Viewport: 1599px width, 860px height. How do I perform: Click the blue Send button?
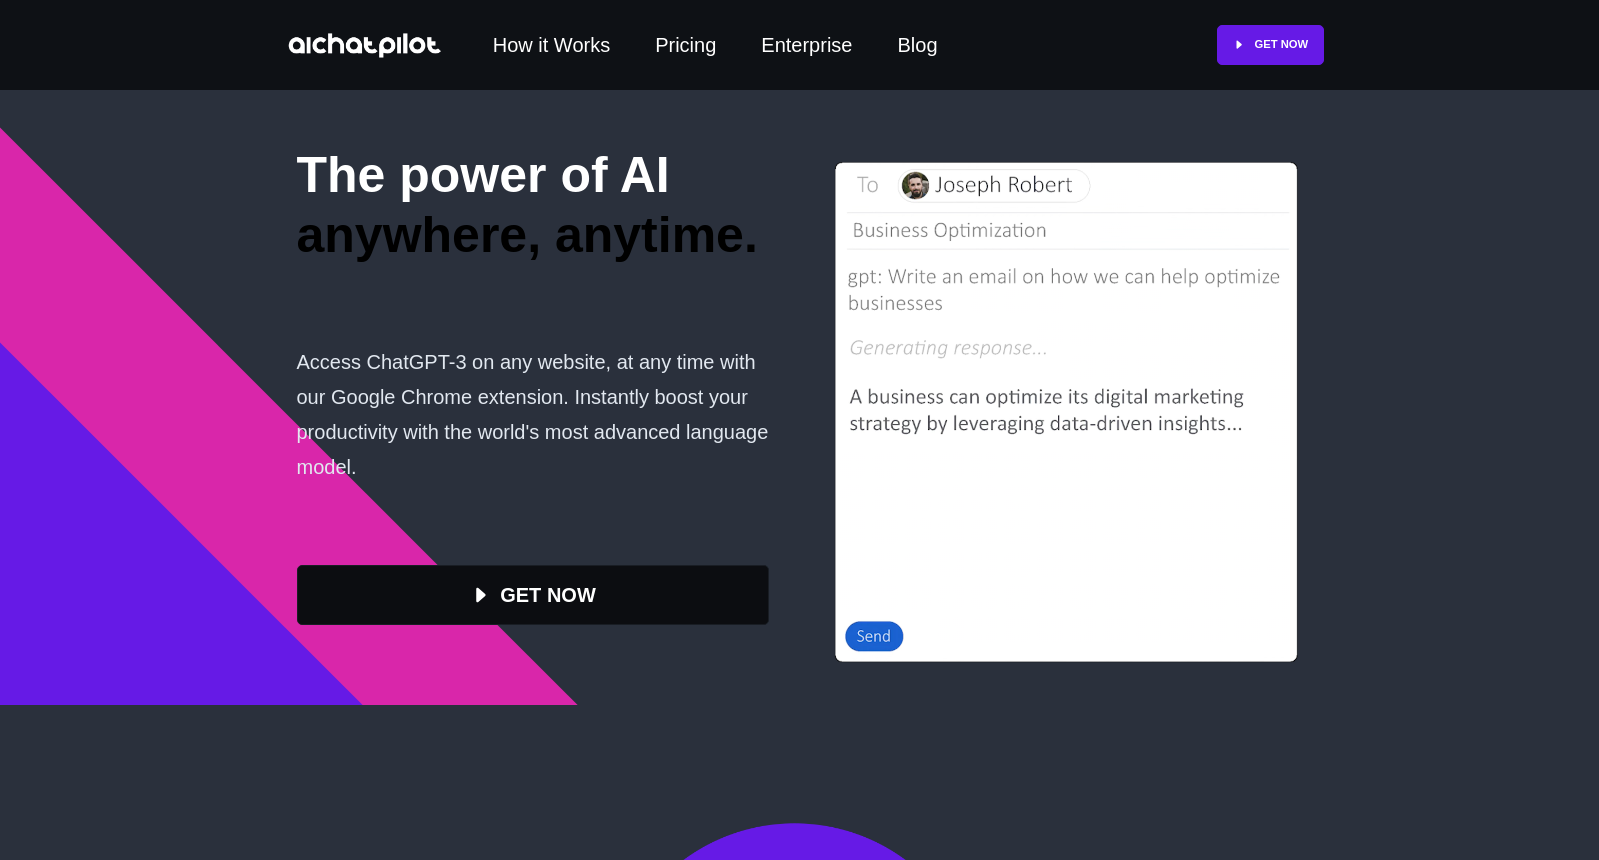pos(874,636)
